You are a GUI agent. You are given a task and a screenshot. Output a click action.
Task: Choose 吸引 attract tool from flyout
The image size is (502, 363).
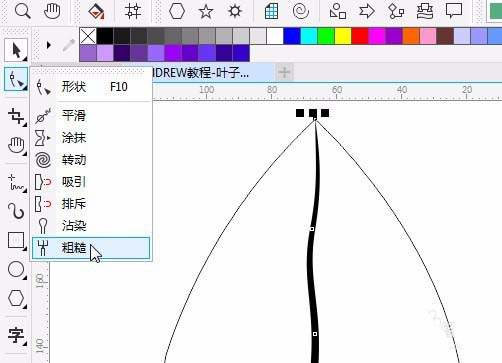[91, 182]
